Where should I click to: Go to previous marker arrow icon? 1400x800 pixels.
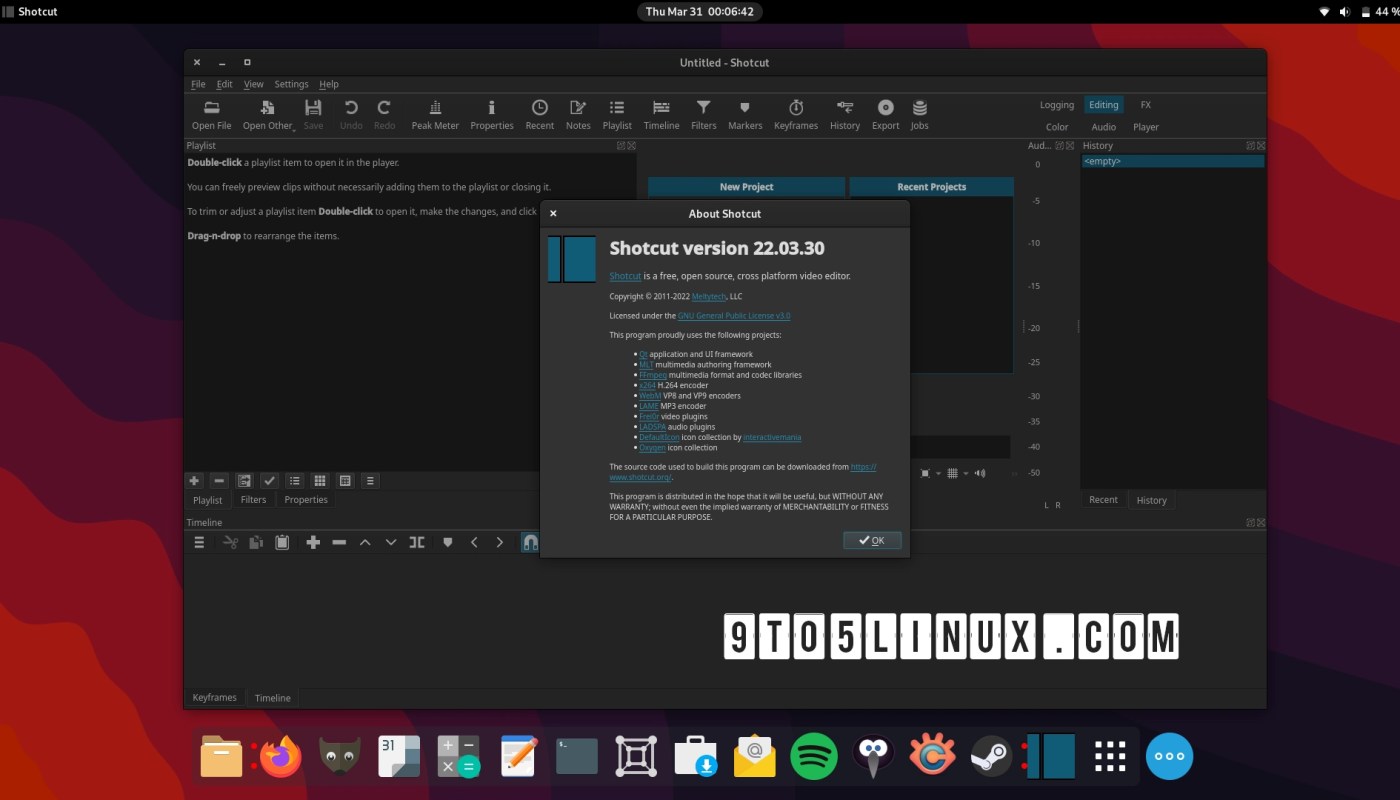click(x=474, y=542)
